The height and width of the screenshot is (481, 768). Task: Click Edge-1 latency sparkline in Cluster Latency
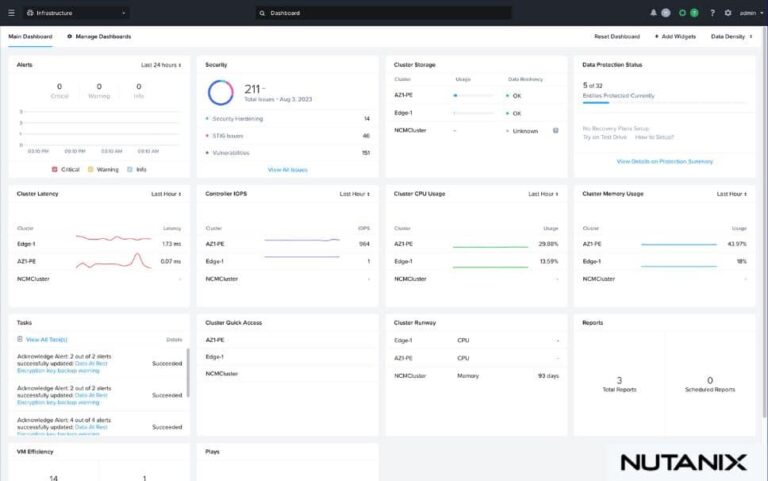pos(113,239)
